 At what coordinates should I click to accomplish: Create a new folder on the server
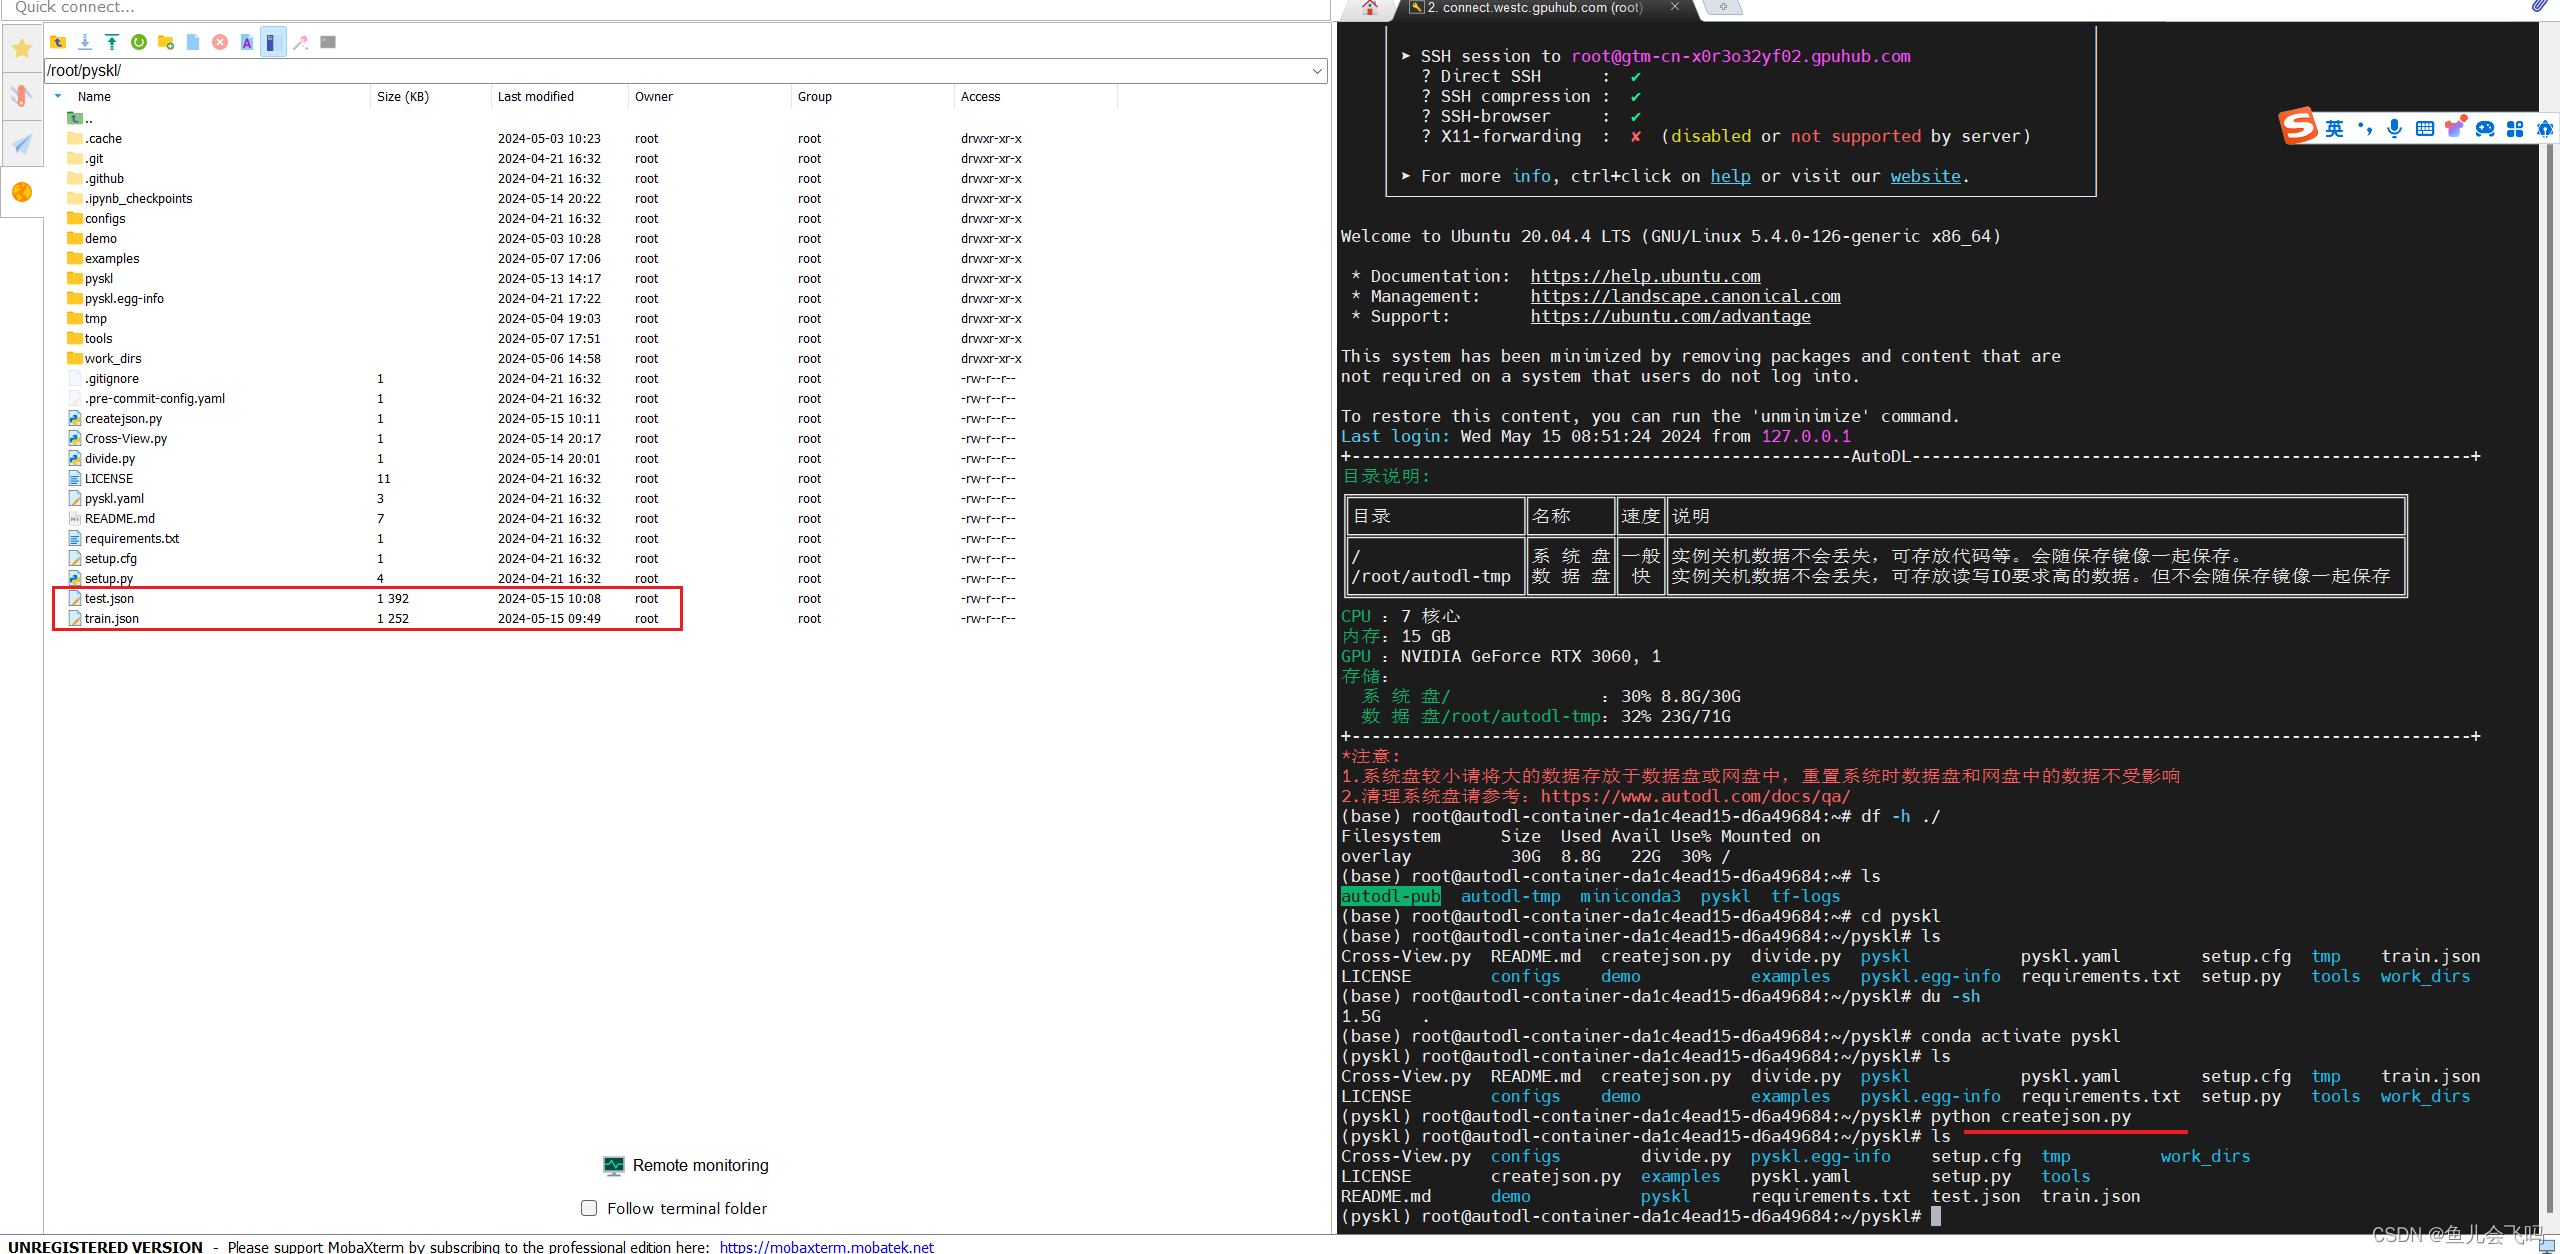tap(165, 42)
